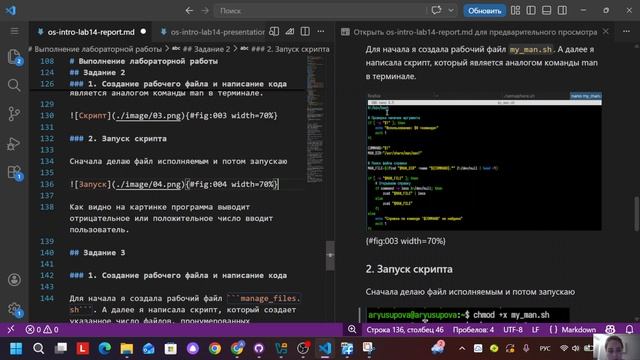Change end of line sequence LF
Screen dimensions: 640x360
[x=536, y=329]
